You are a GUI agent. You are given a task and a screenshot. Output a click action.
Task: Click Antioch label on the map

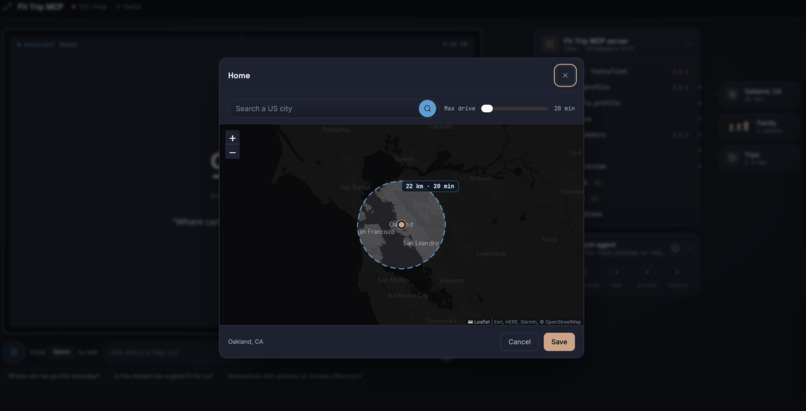481,178
